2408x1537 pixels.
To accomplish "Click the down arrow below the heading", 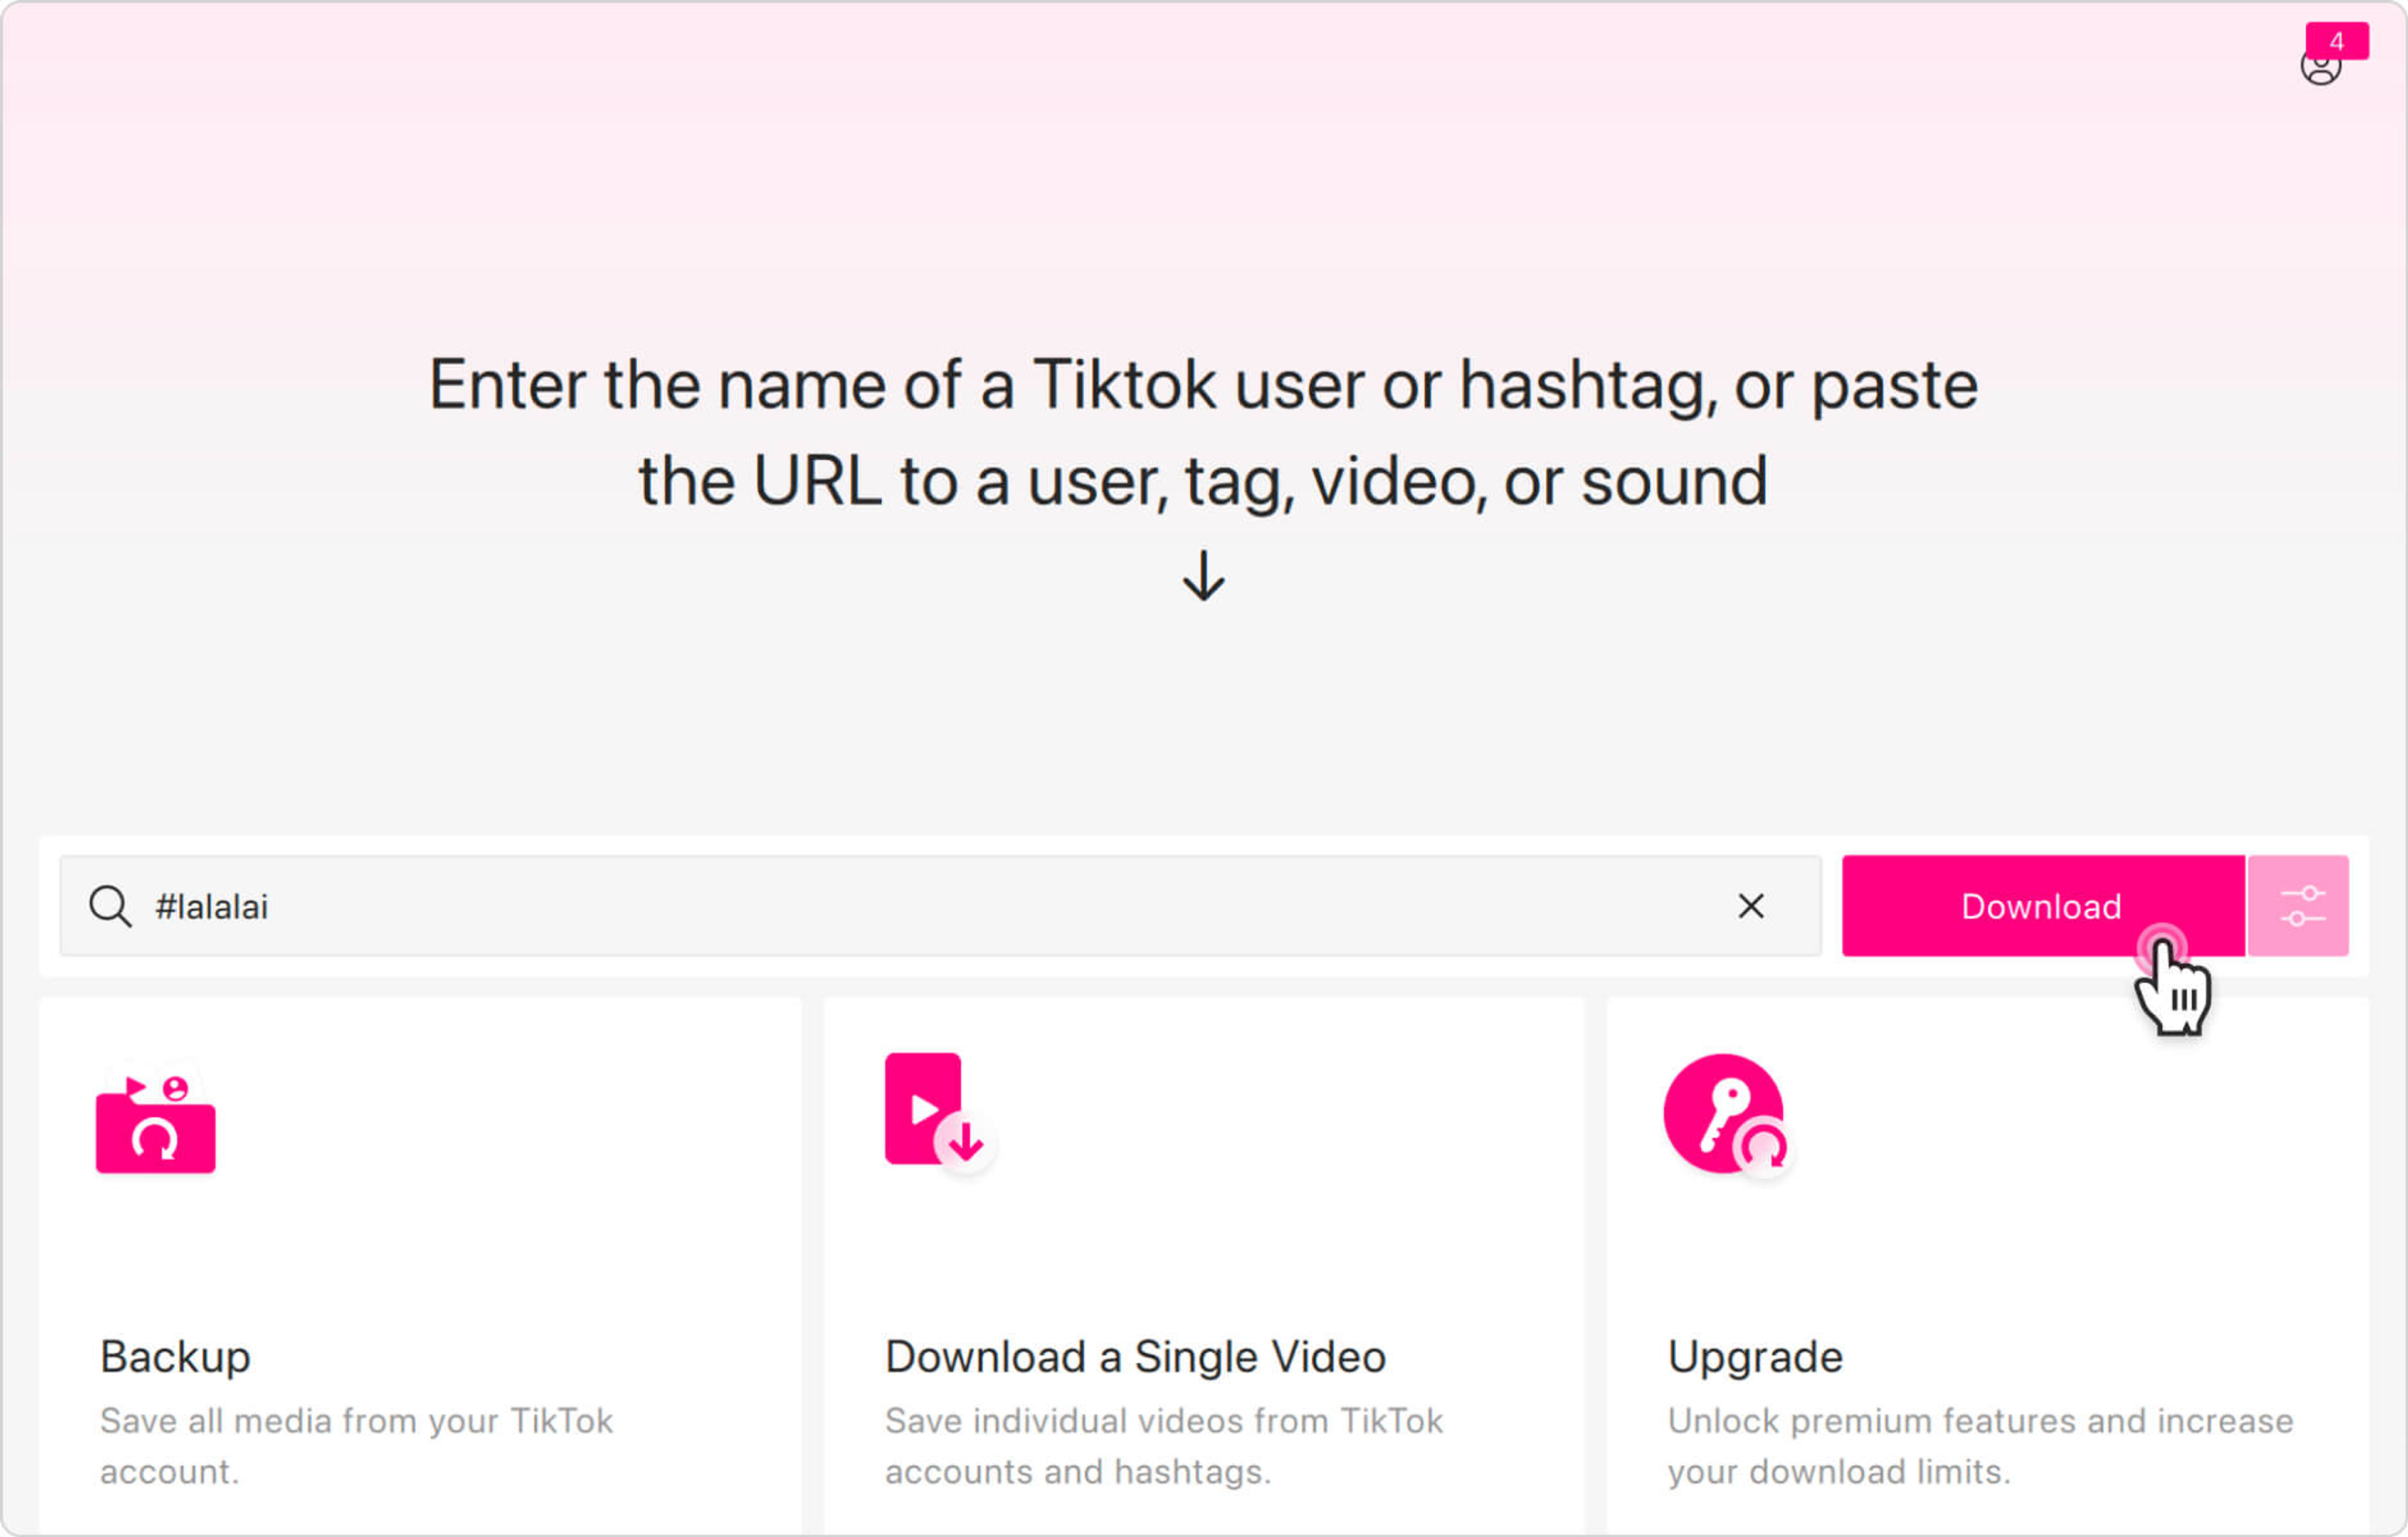I will coord(1203,576).
